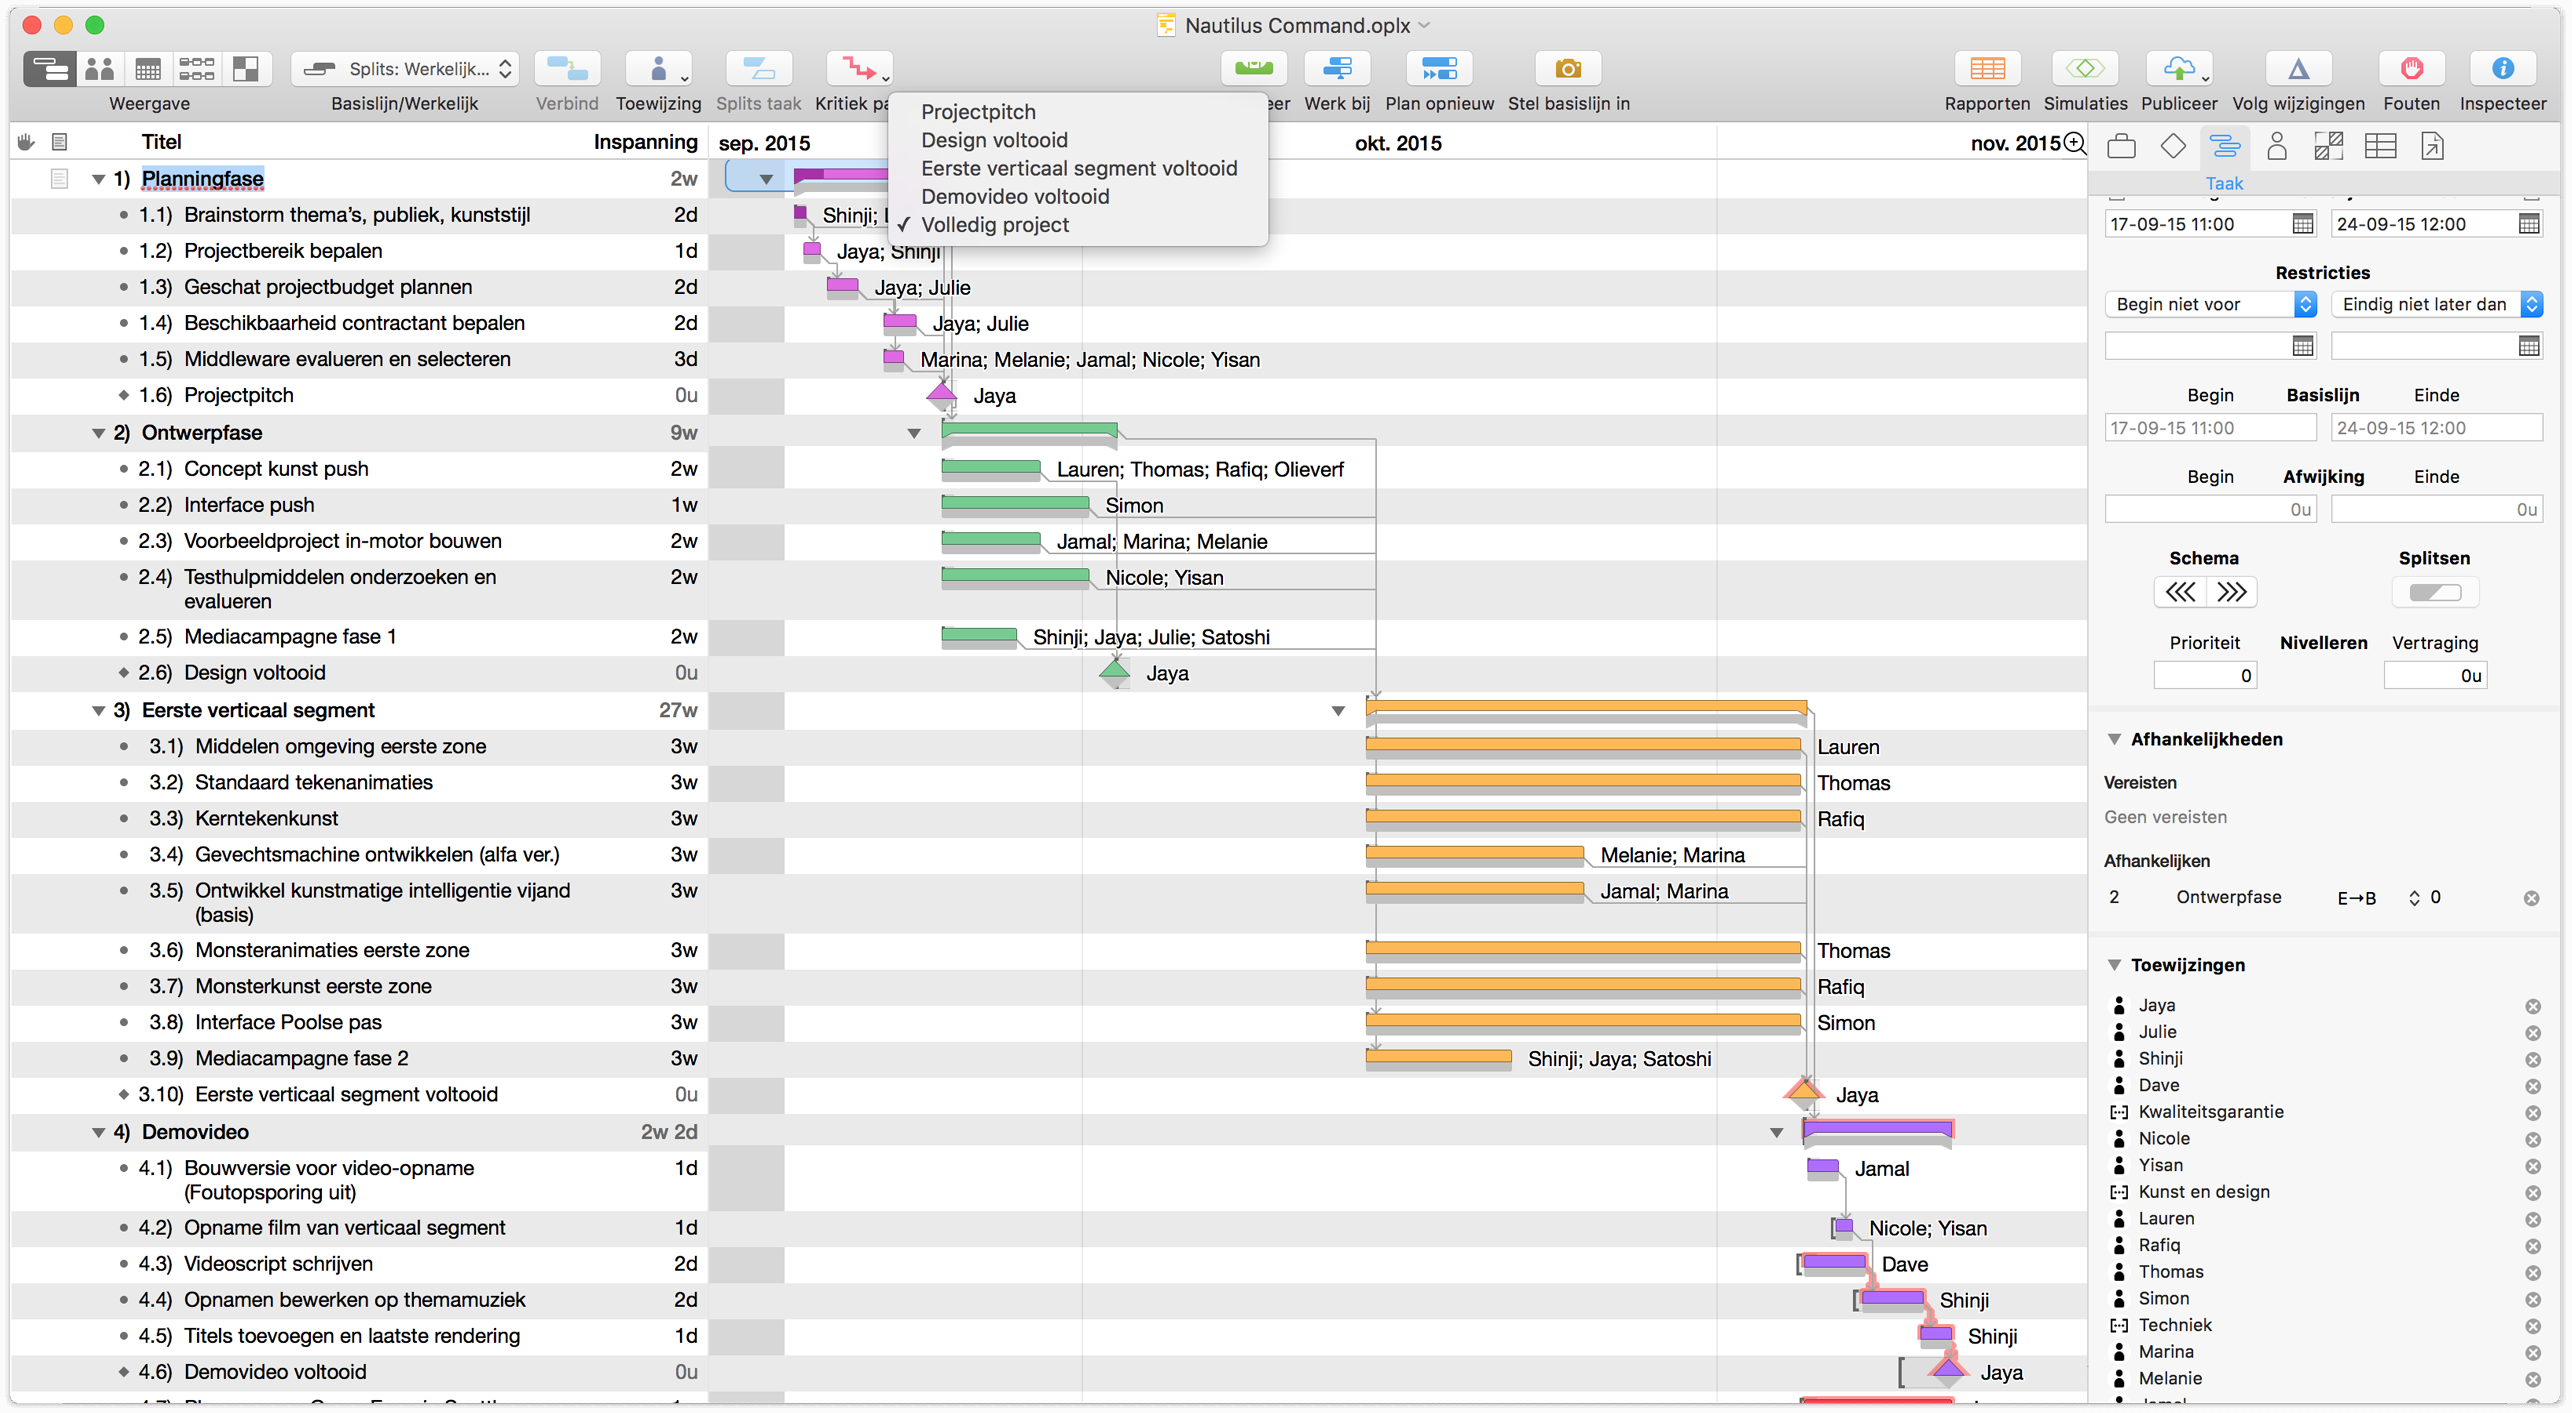Open the Fouten tool
This screenshot has height=1413, width=2572.
(x=2411, y=68)
